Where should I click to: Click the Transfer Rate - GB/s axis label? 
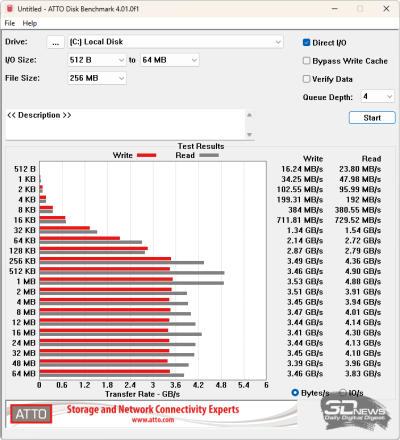pos(143,394)
